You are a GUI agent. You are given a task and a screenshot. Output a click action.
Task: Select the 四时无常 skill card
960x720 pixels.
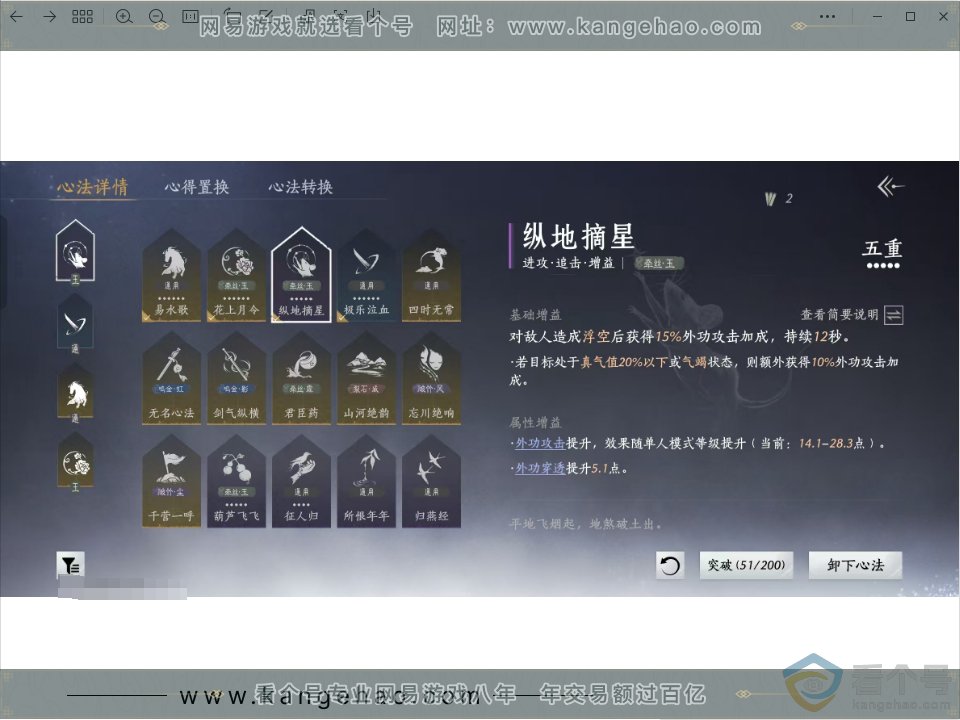[431, 275]
